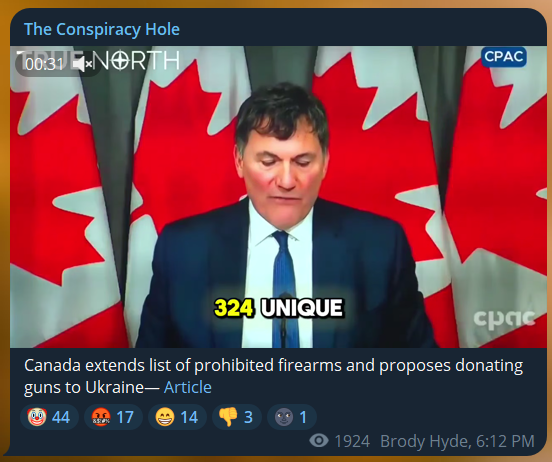The height and width of the screenshot is (462, 552).
Task: Play the video of the man at podium
Action: [x=278, y=197]
